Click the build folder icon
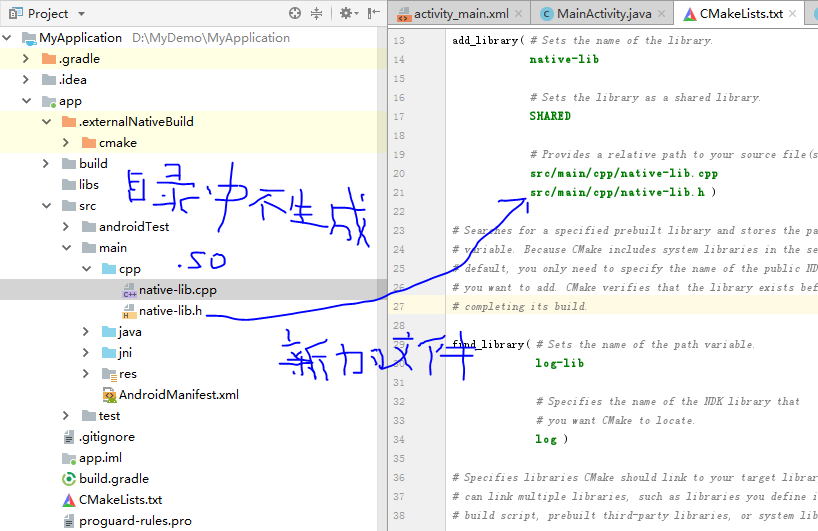Viewport: 818px width, 531px height. point(69,164)
